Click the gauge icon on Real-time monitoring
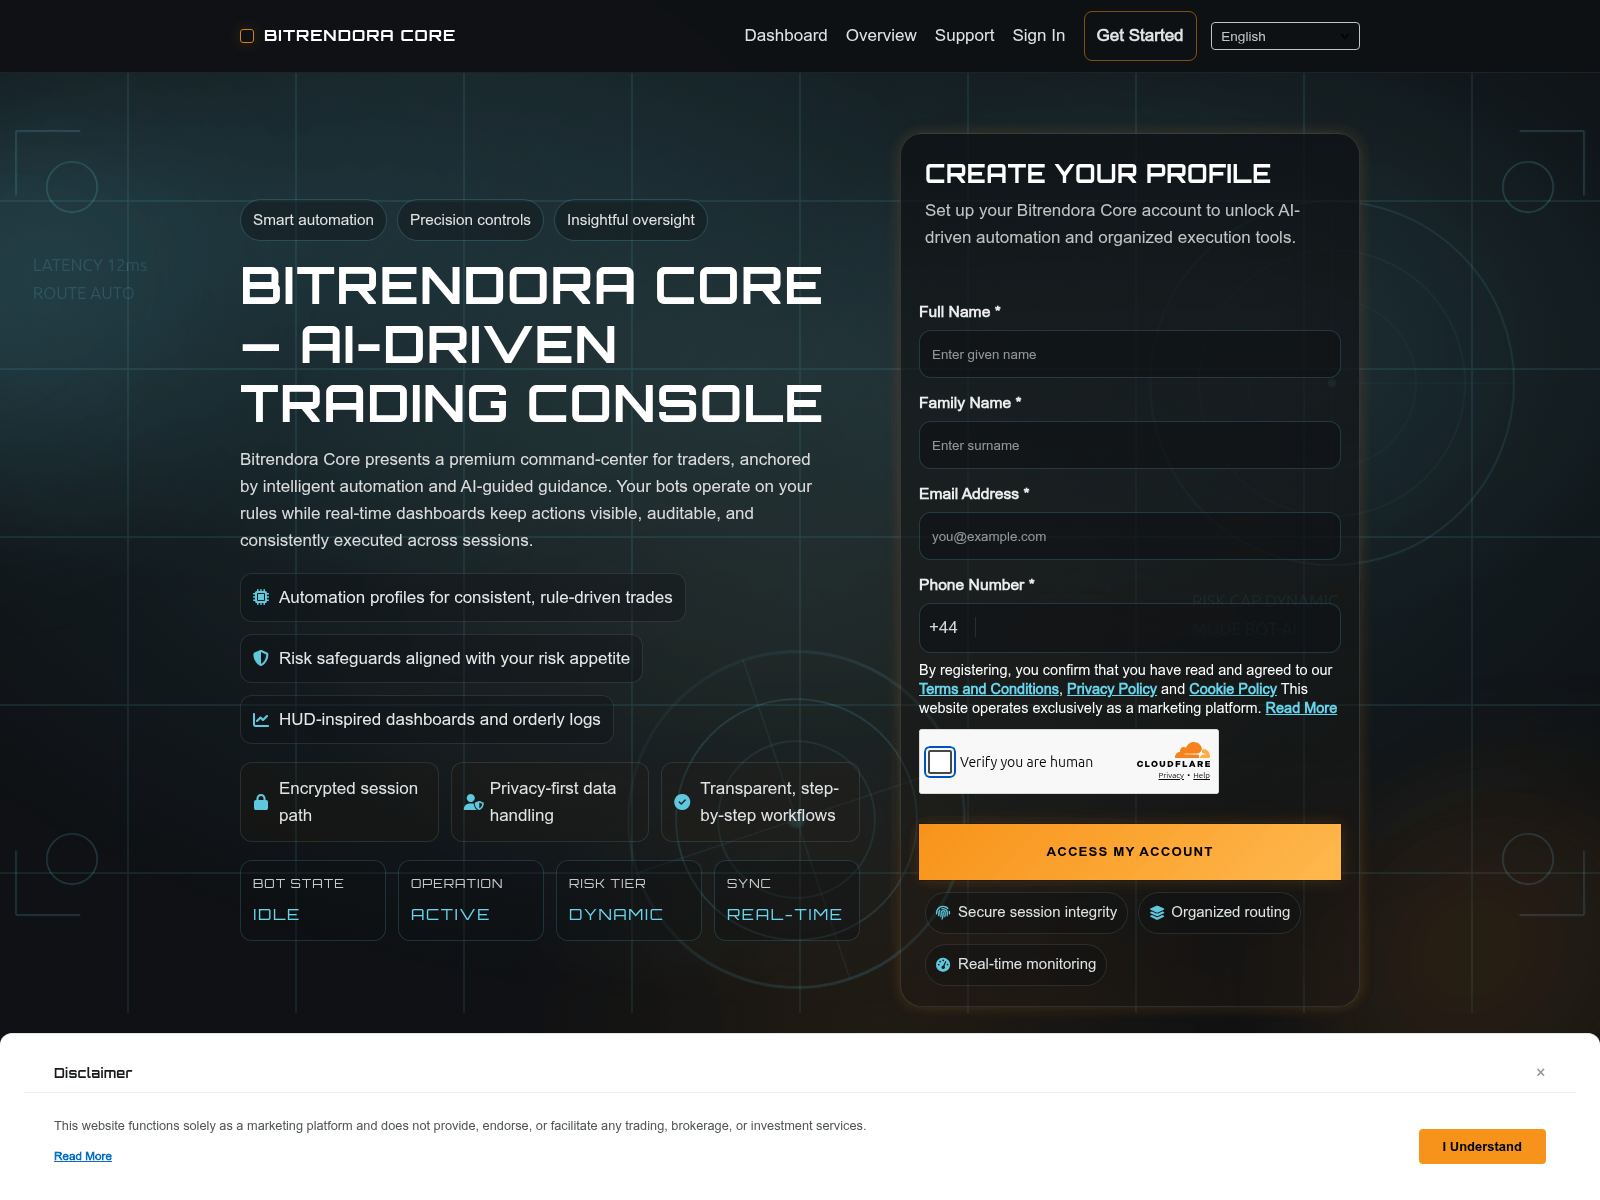Viewport: 1600px width, 1200px height. (x=943, y=964)
